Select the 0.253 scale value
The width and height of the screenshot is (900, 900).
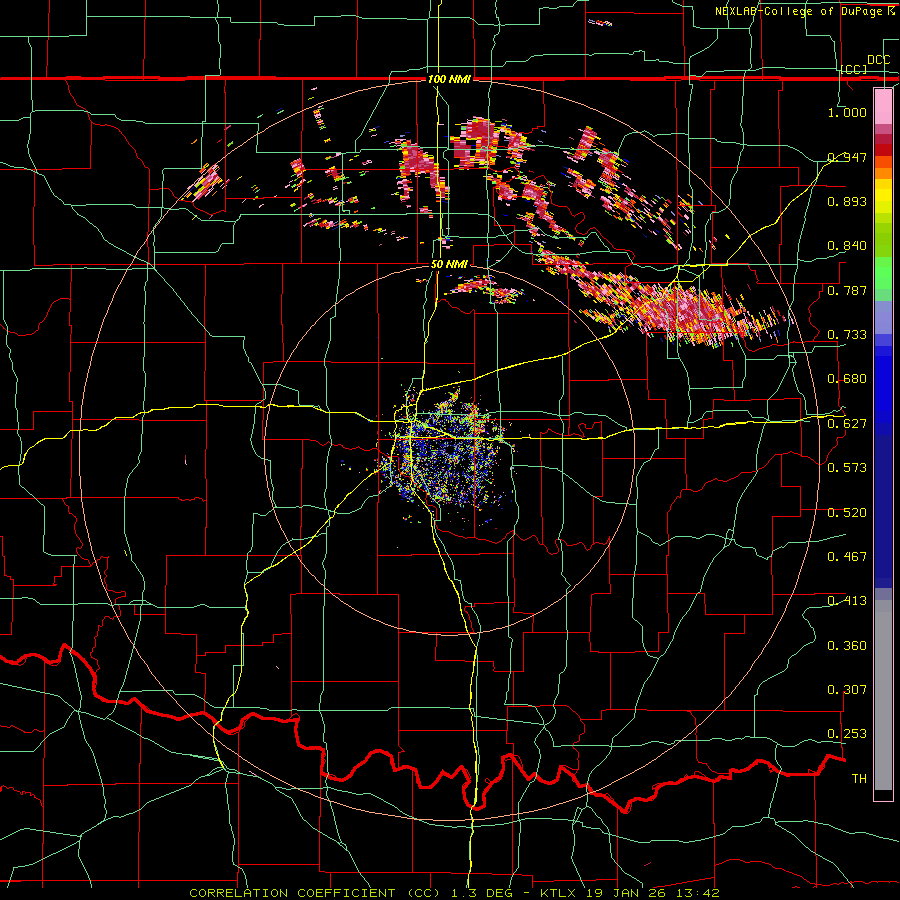(x=847, y=734)
